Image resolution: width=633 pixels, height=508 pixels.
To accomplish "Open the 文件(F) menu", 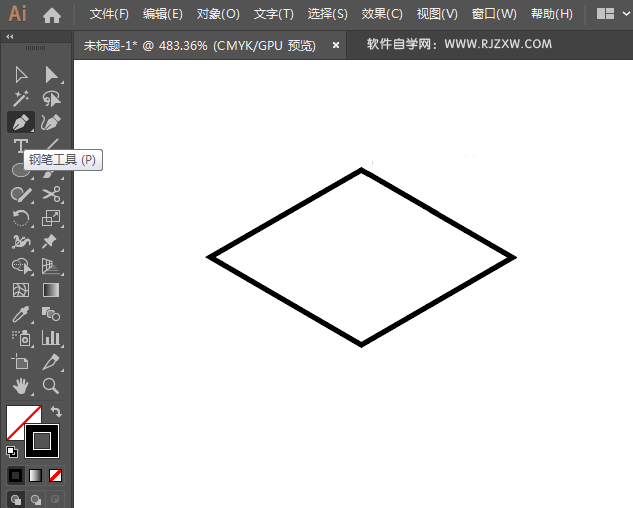I will pos(109,15).
